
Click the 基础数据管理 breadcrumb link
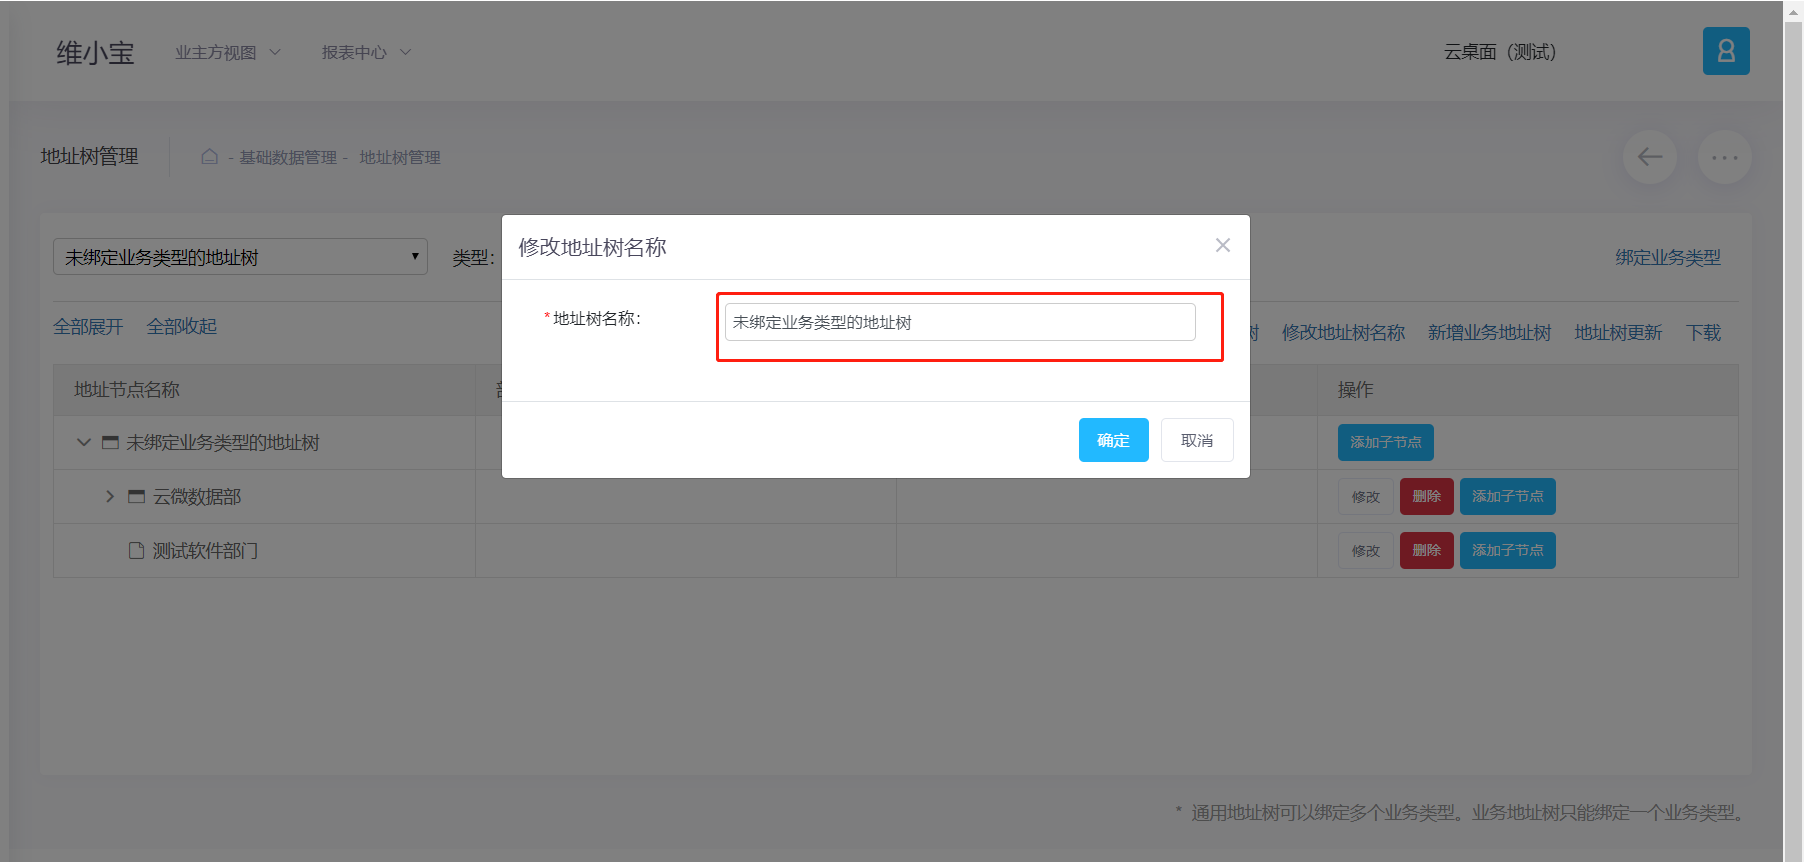click(288, 157)
